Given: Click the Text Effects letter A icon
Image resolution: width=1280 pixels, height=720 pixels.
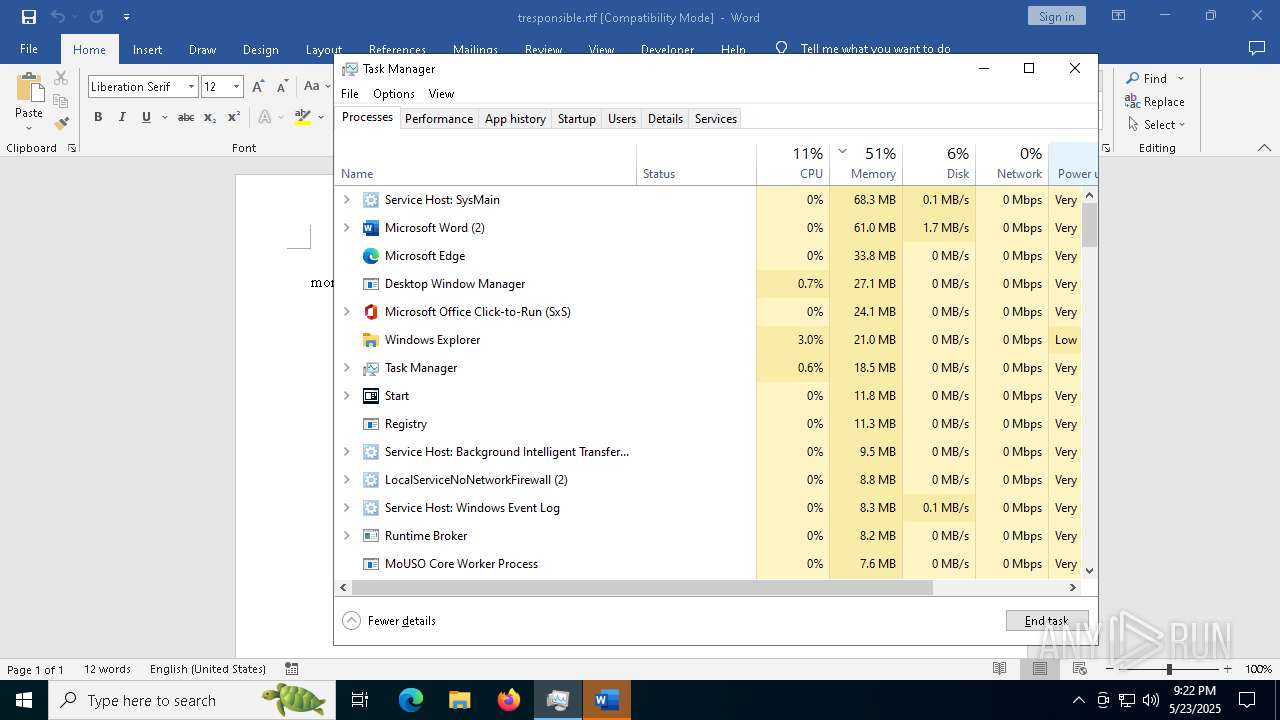Looking at the screenshot, I should (x=264, y=117).
